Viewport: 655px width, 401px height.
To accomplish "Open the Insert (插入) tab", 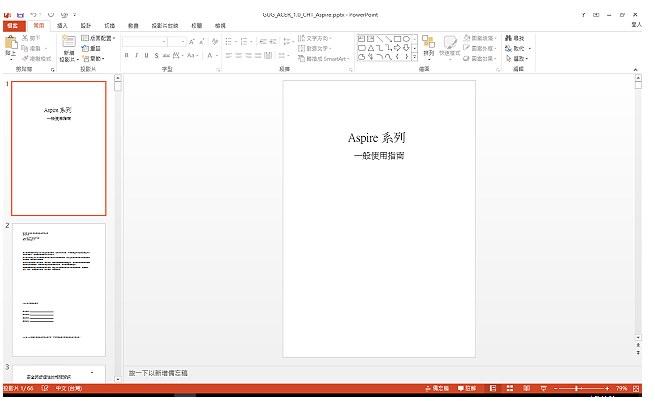I will point(62,25).
